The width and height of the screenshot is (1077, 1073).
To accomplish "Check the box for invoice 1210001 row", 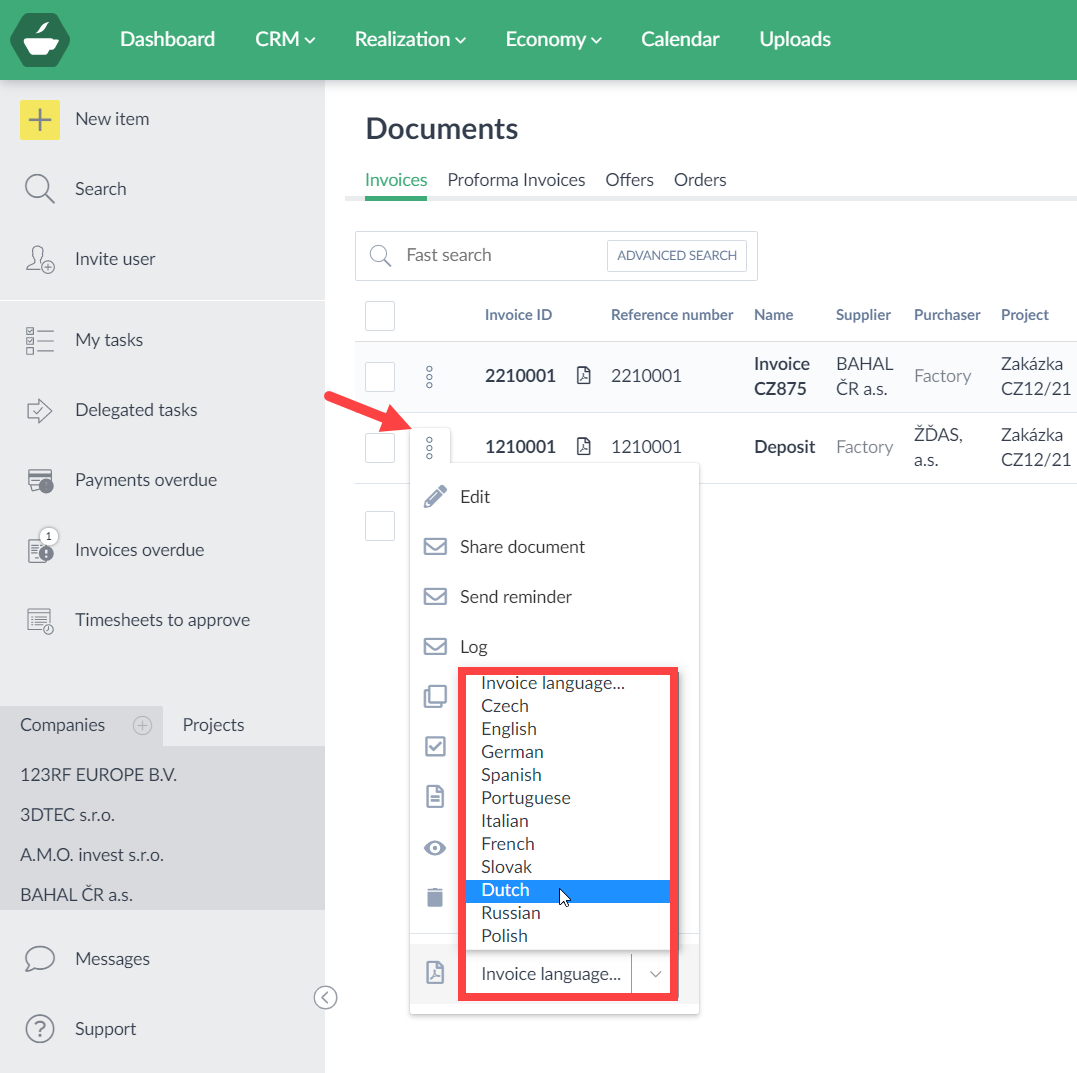I will pyautogui.click(x=380, y=448).
